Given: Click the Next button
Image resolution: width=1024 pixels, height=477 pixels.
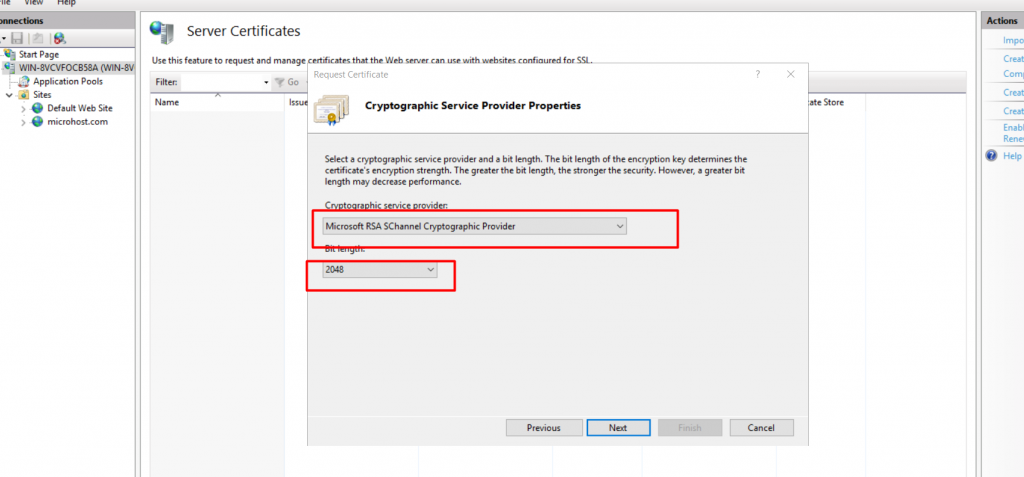Looking at the screenshot, I should (618, 428).
